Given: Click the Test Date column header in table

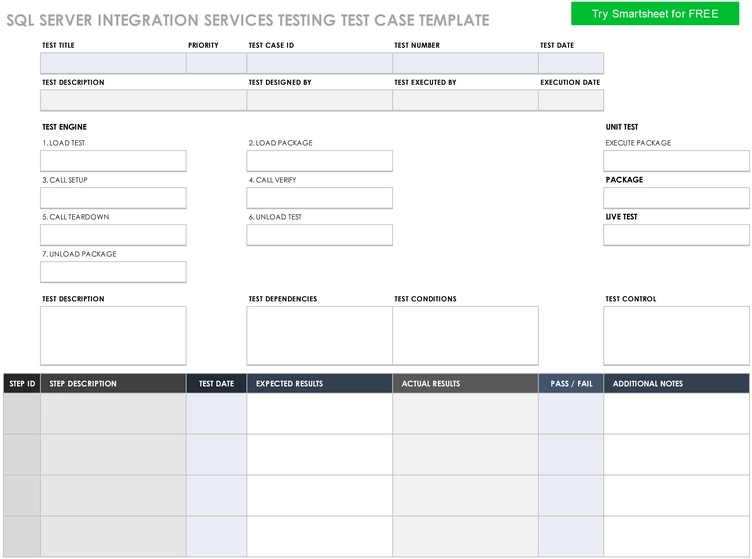Looking at the screenshot, I should 216,384.
